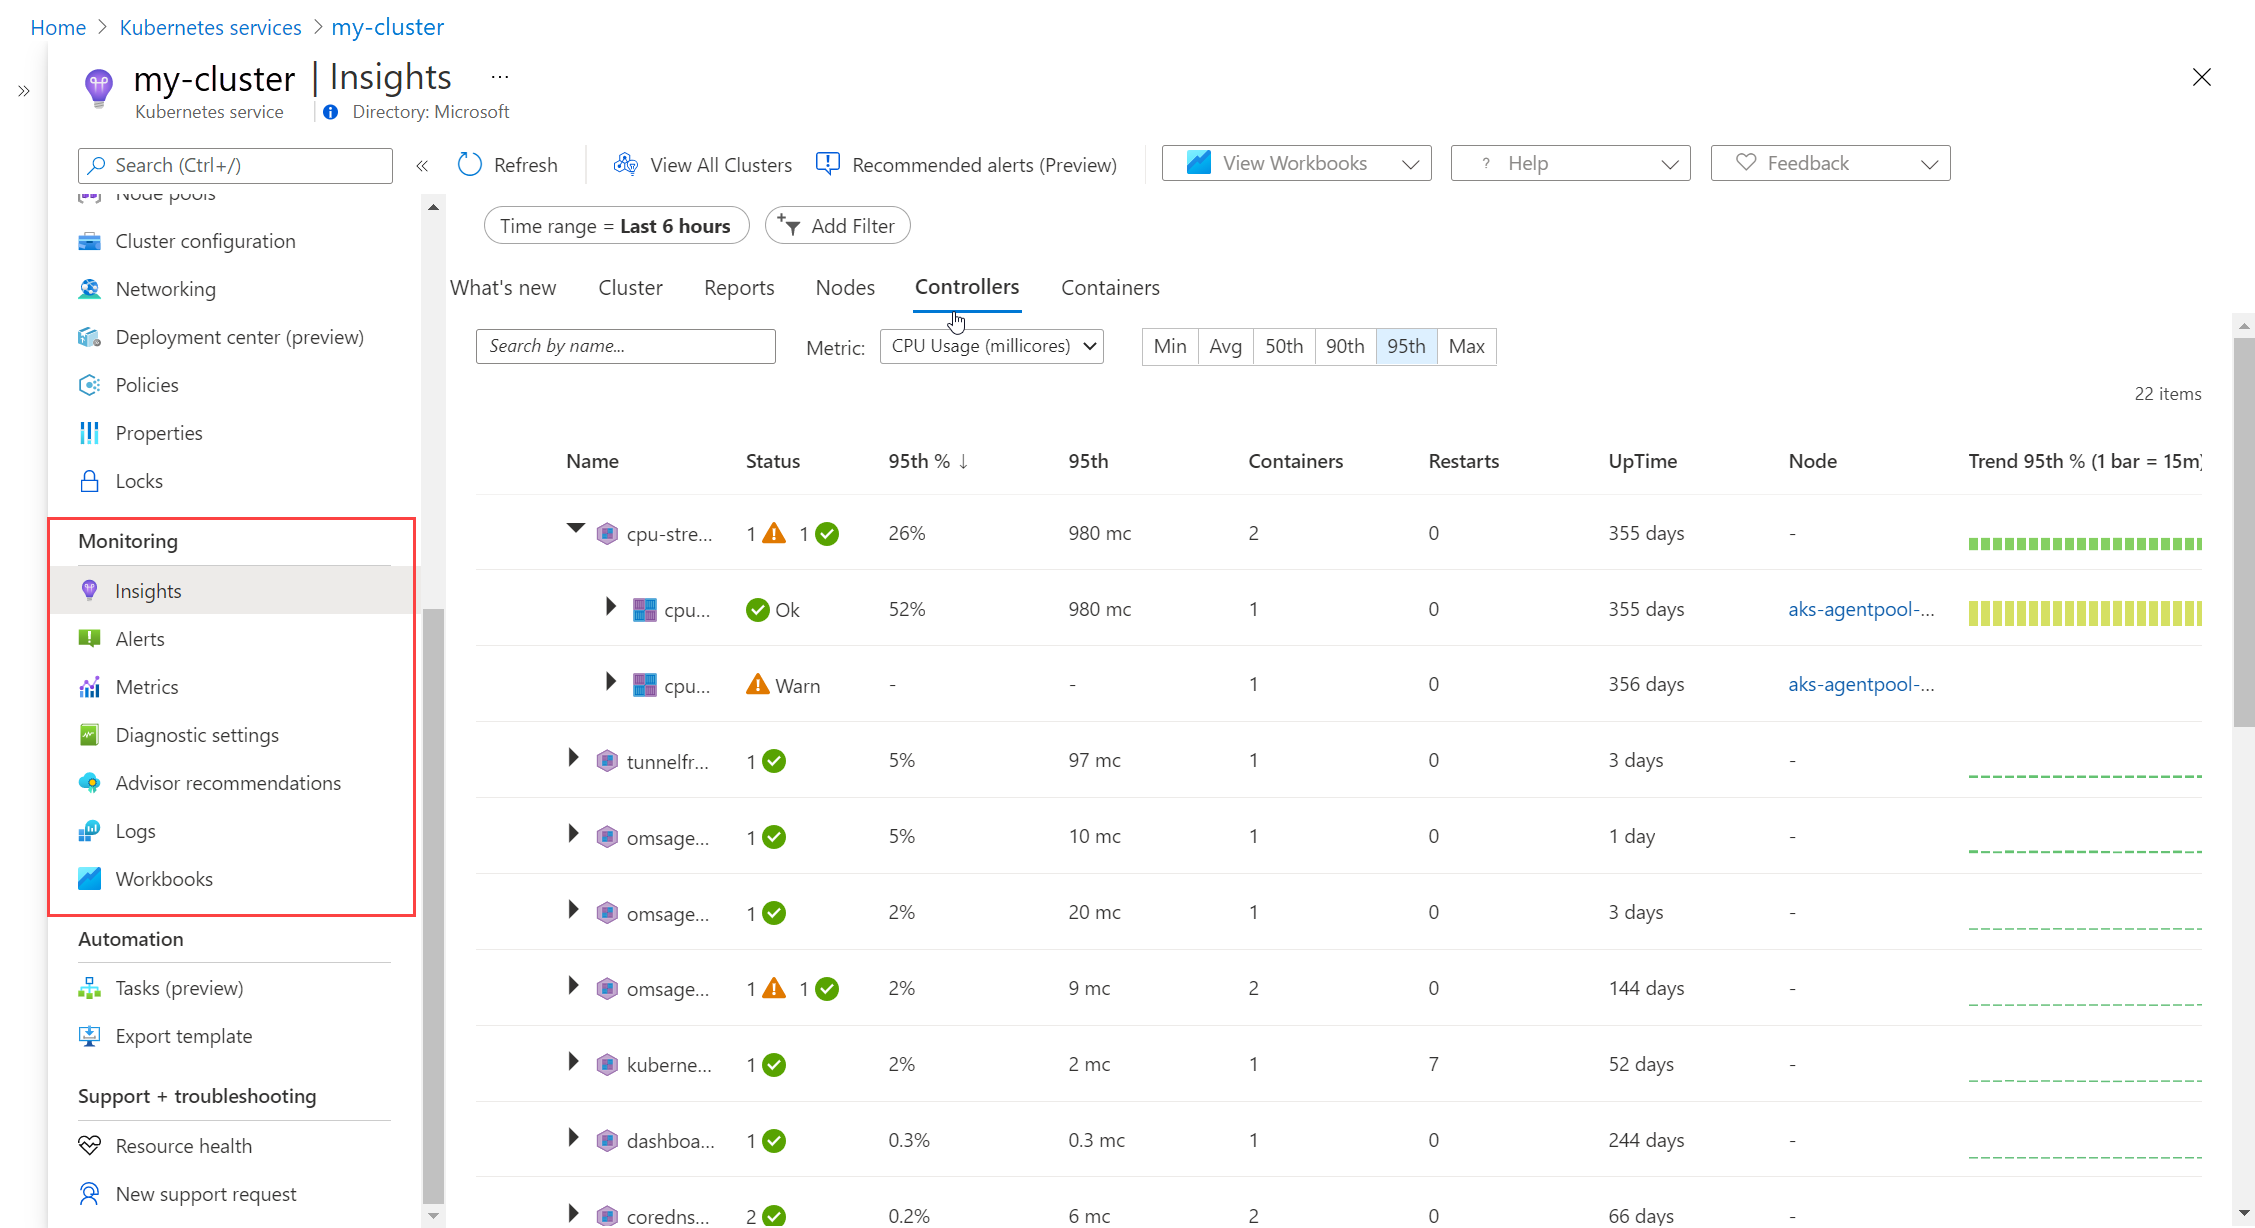
Task: Switch to the Reports tab
Action: tap(739, 288)
